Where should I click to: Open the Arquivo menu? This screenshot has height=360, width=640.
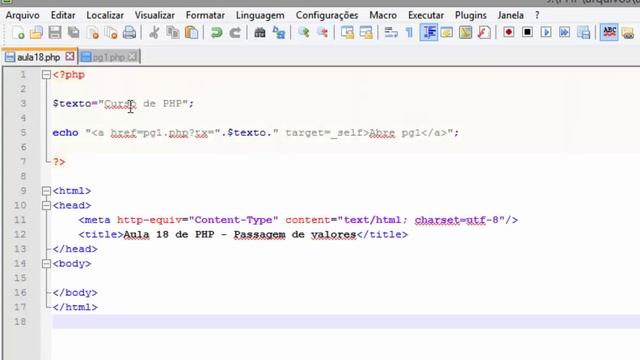pyautogui.click(x=22, y=15)
